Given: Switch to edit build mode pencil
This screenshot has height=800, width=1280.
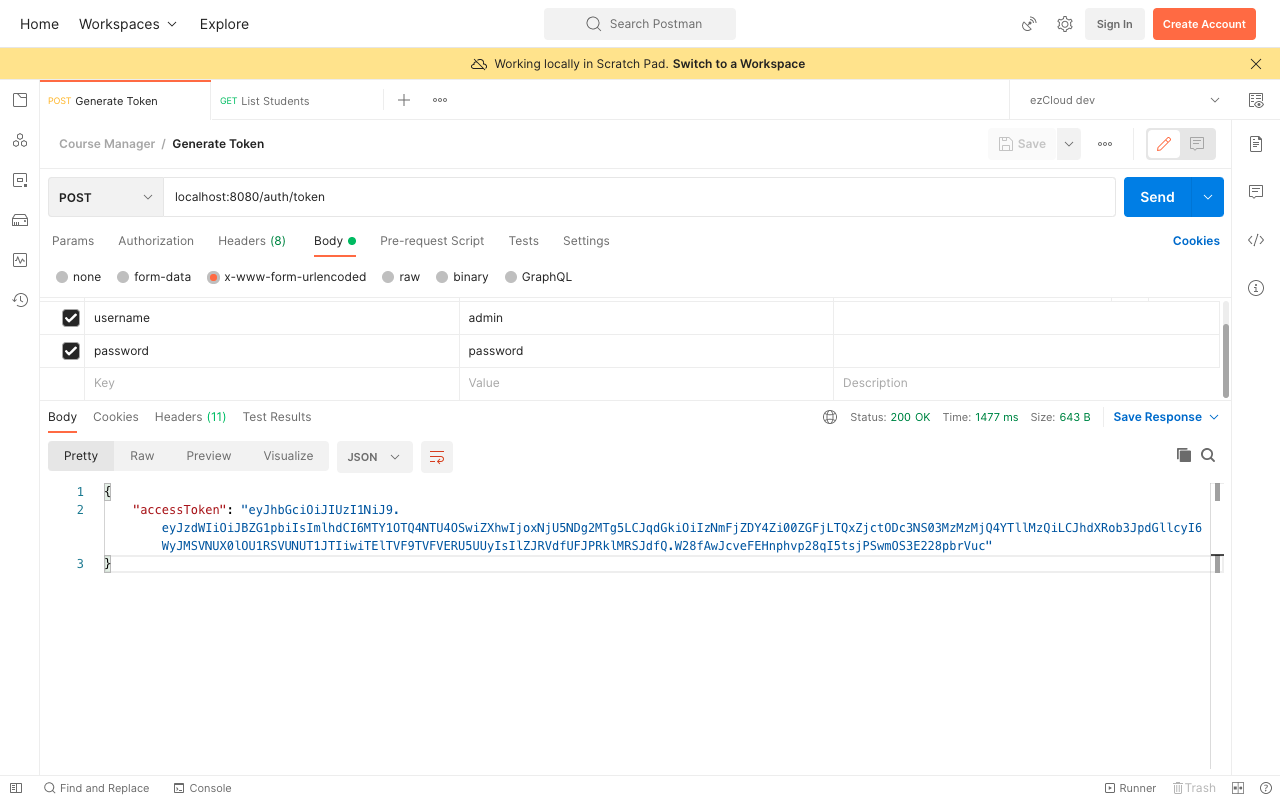Looking at the screenshot, I should [x=1164, y=144].
